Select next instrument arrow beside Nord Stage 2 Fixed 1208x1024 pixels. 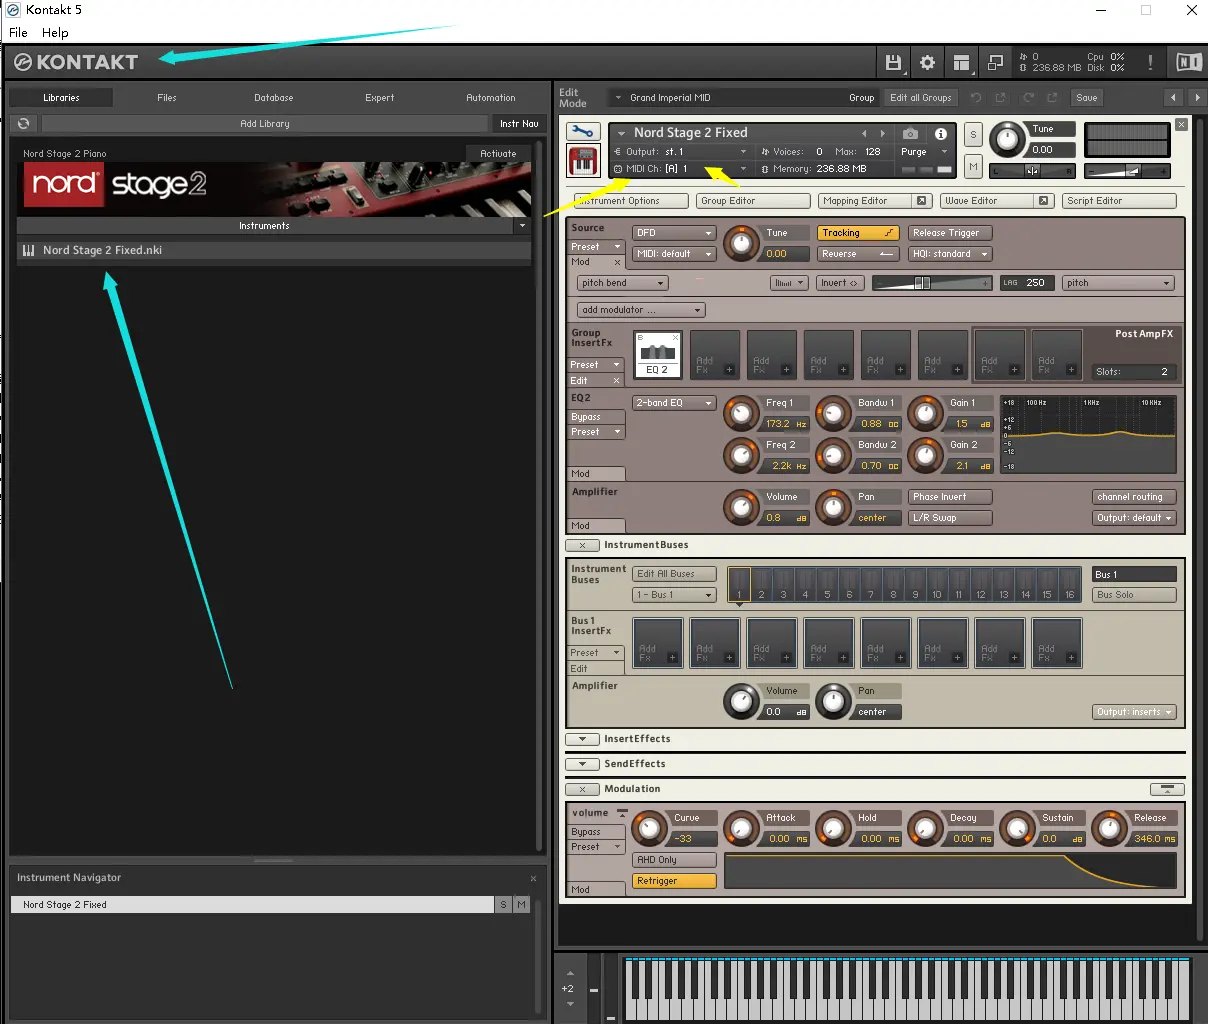pyautogui.click(x=882, y=133)
